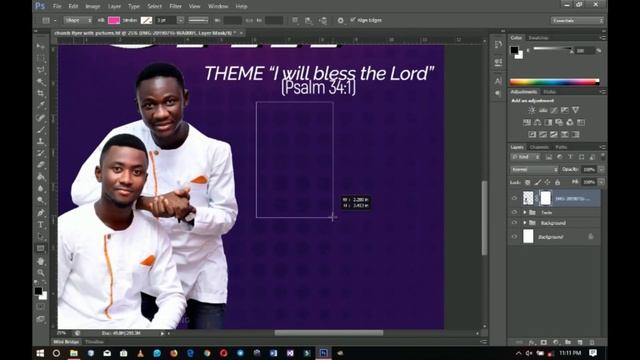Select the Lasso tool
The image size is (640, 360).
(x=40, y=70)
